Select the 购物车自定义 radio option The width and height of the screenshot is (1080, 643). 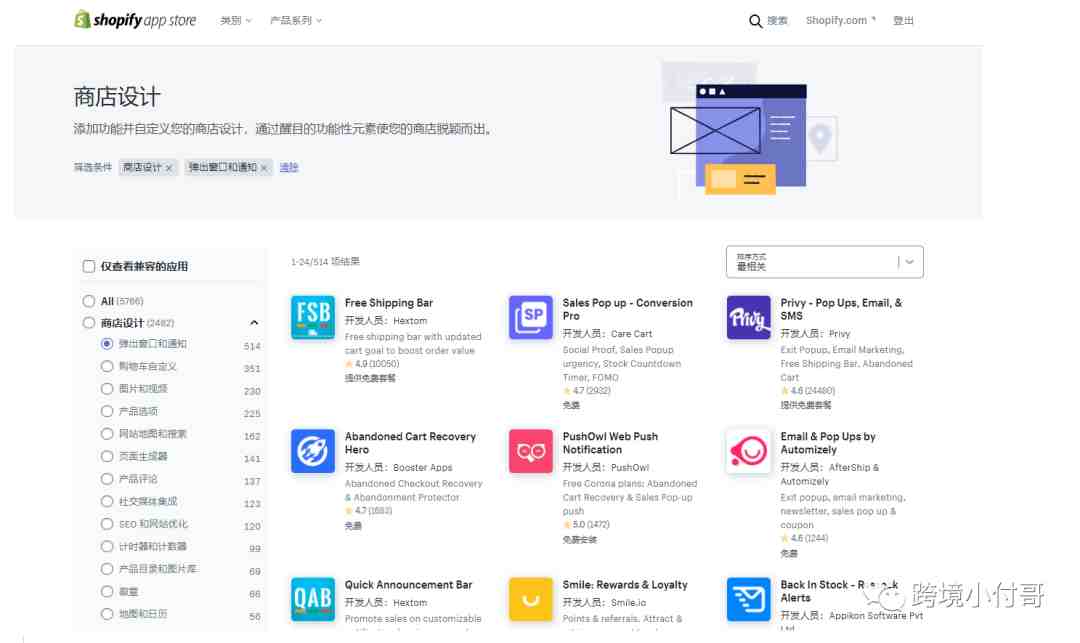click(x=107, y=366)
